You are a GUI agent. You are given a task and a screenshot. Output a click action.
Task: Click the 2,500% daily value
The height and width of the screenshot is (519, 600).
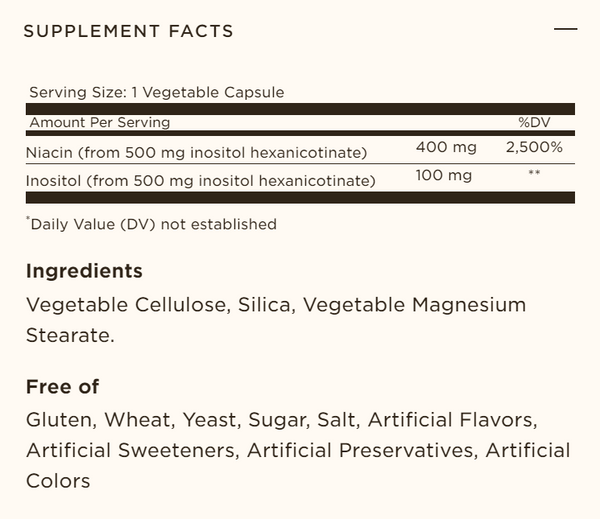[x=535, y=147]
